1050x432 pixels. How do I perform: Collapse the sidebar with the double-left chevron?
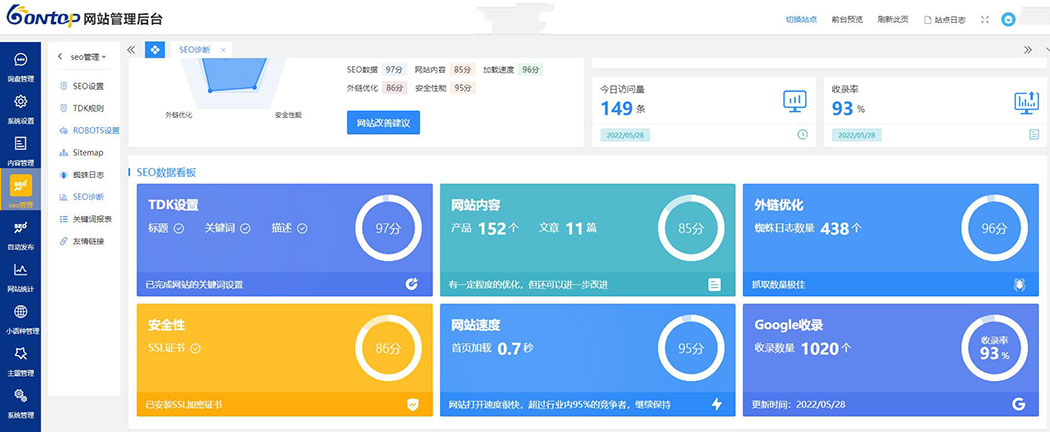click(131, 49)
